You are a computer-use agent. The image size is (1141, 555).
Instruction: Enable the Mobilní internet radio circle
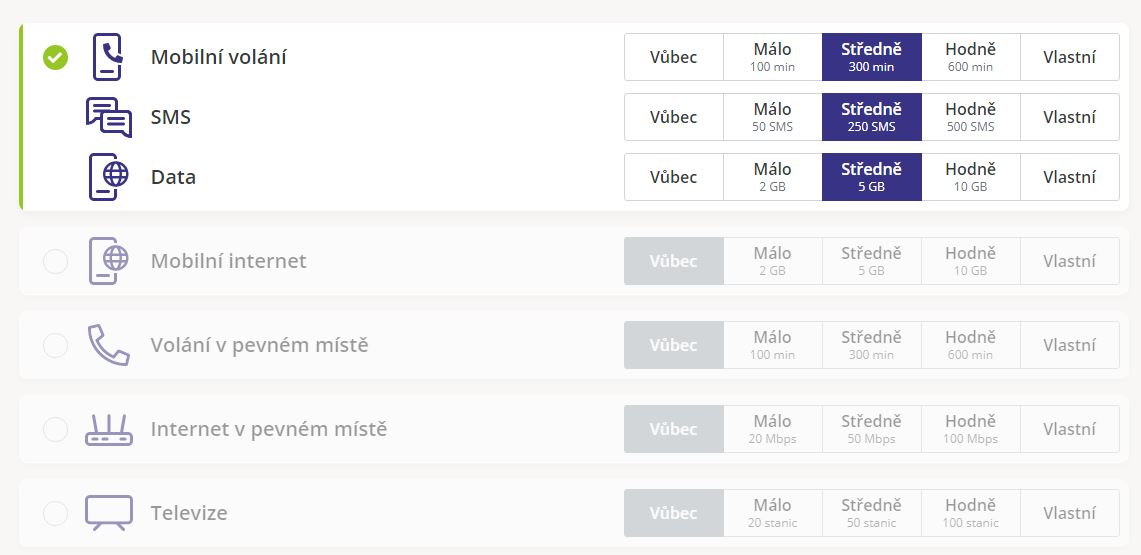point(55,261)
